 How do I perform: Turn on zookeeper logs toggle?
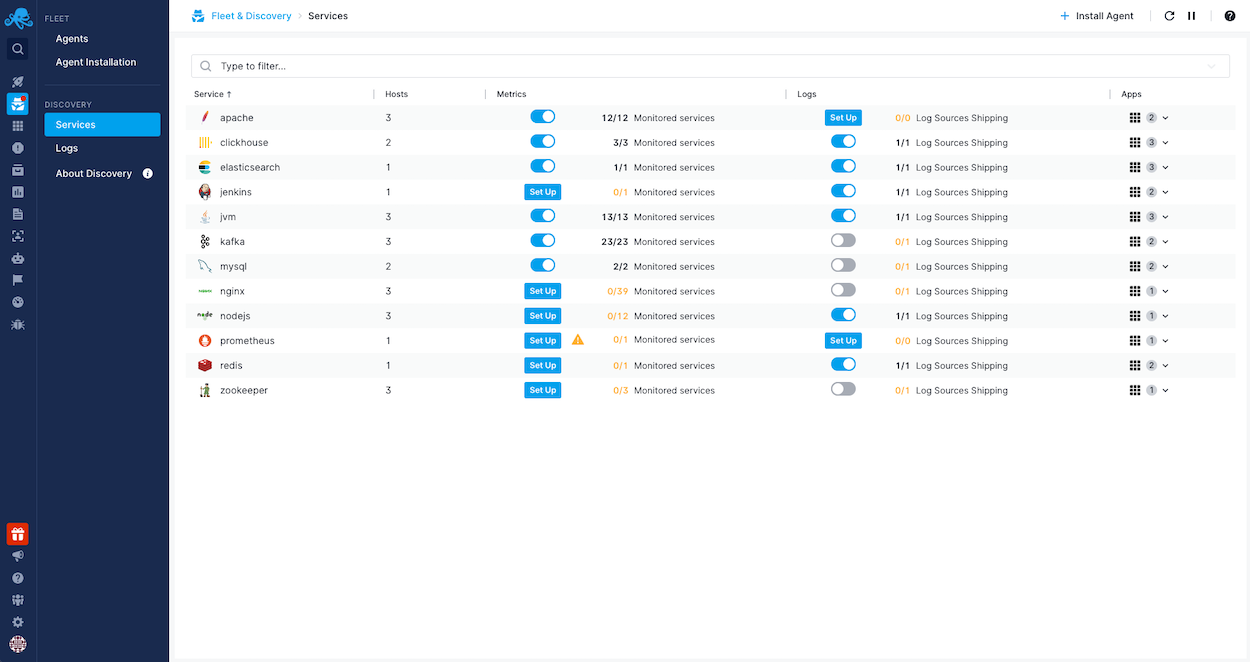coord(844,389)
